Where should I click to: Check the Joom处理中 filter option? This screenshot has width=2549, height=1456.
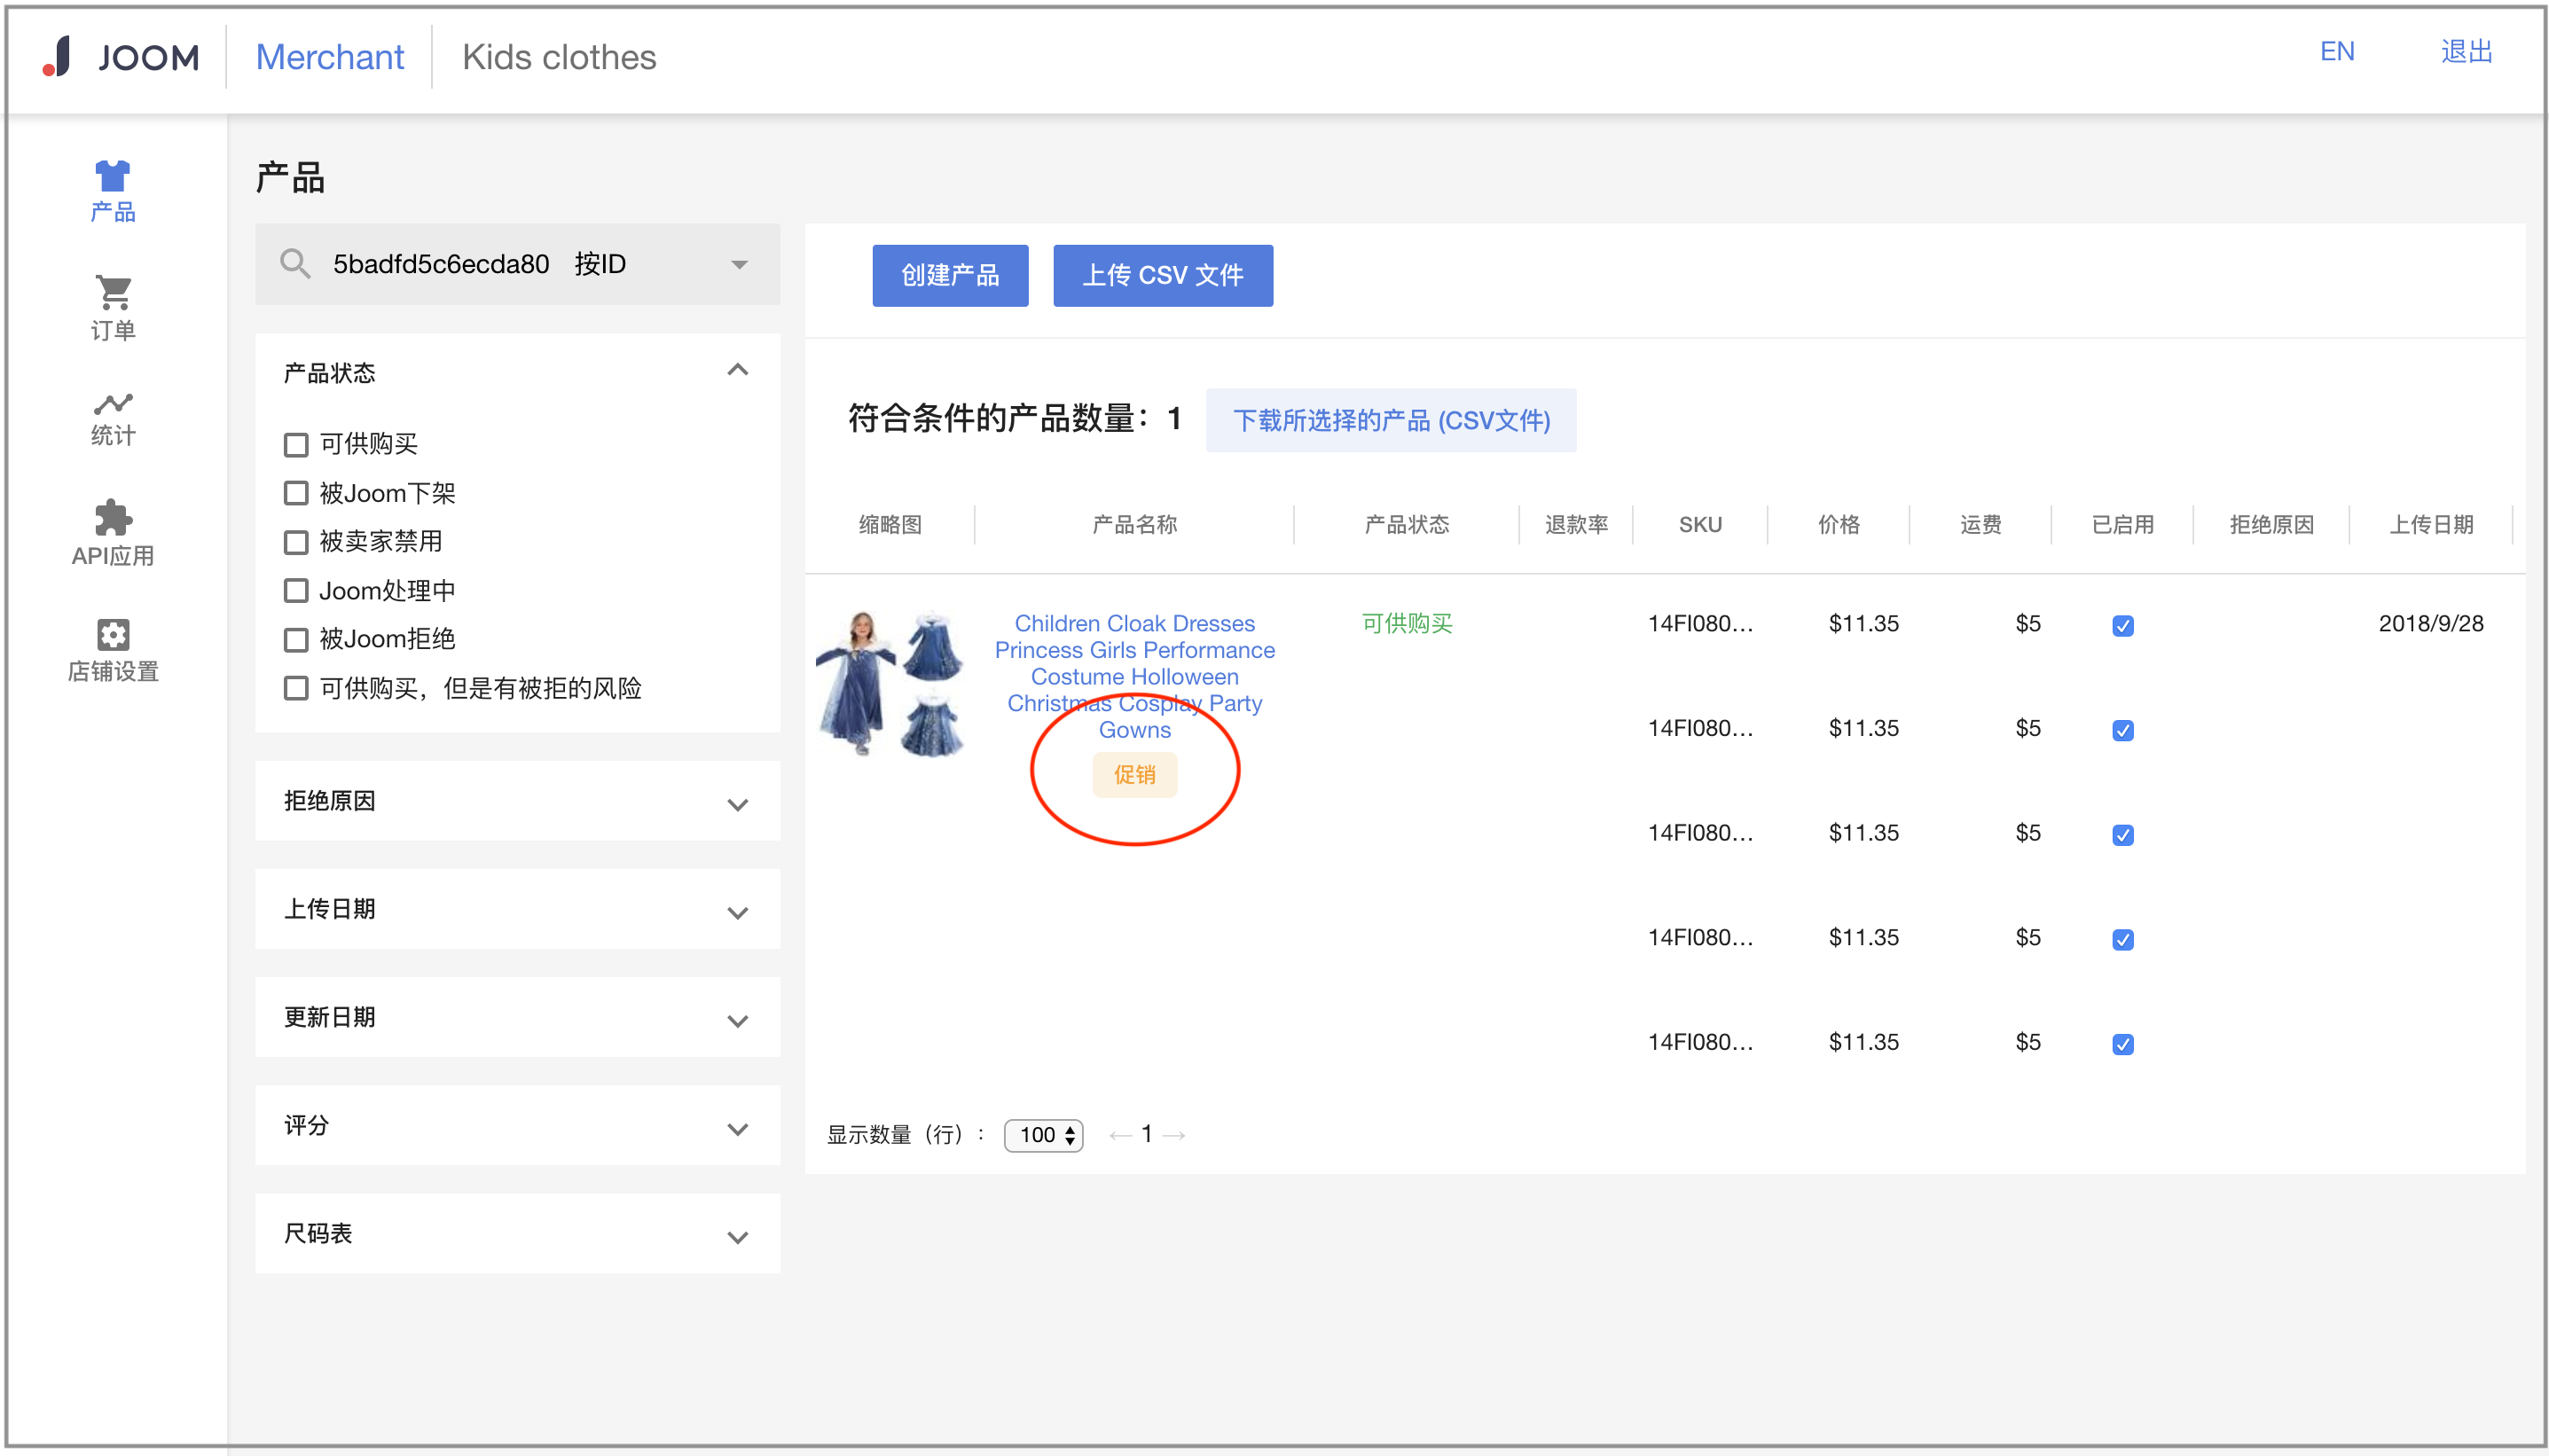point(295,590)
